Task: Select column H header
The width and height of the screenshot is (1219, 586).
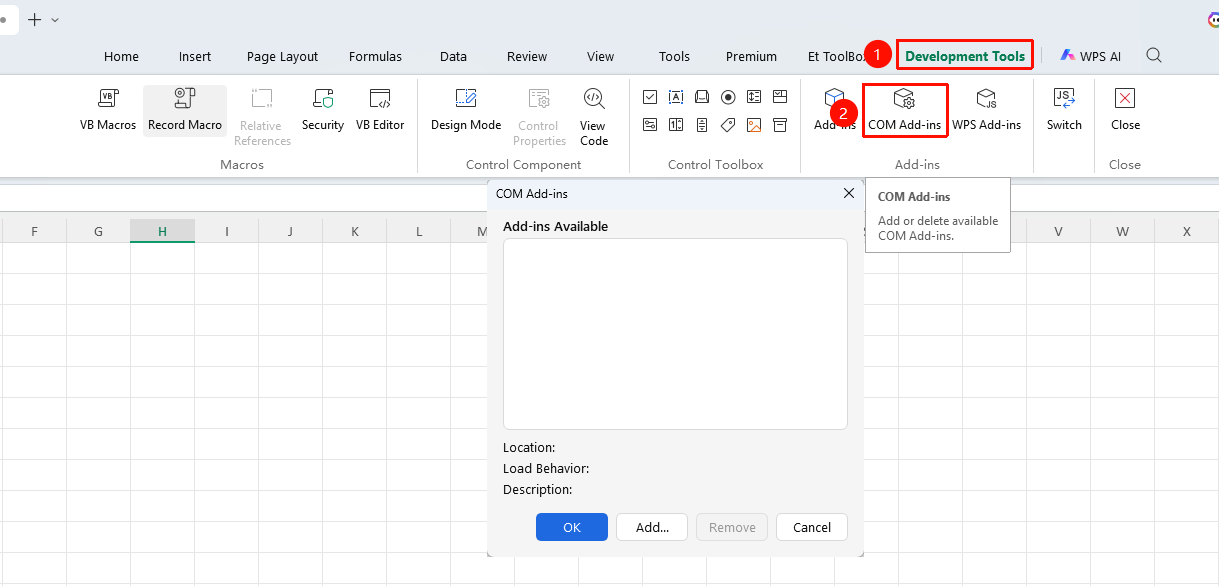Action: [162, 232]
